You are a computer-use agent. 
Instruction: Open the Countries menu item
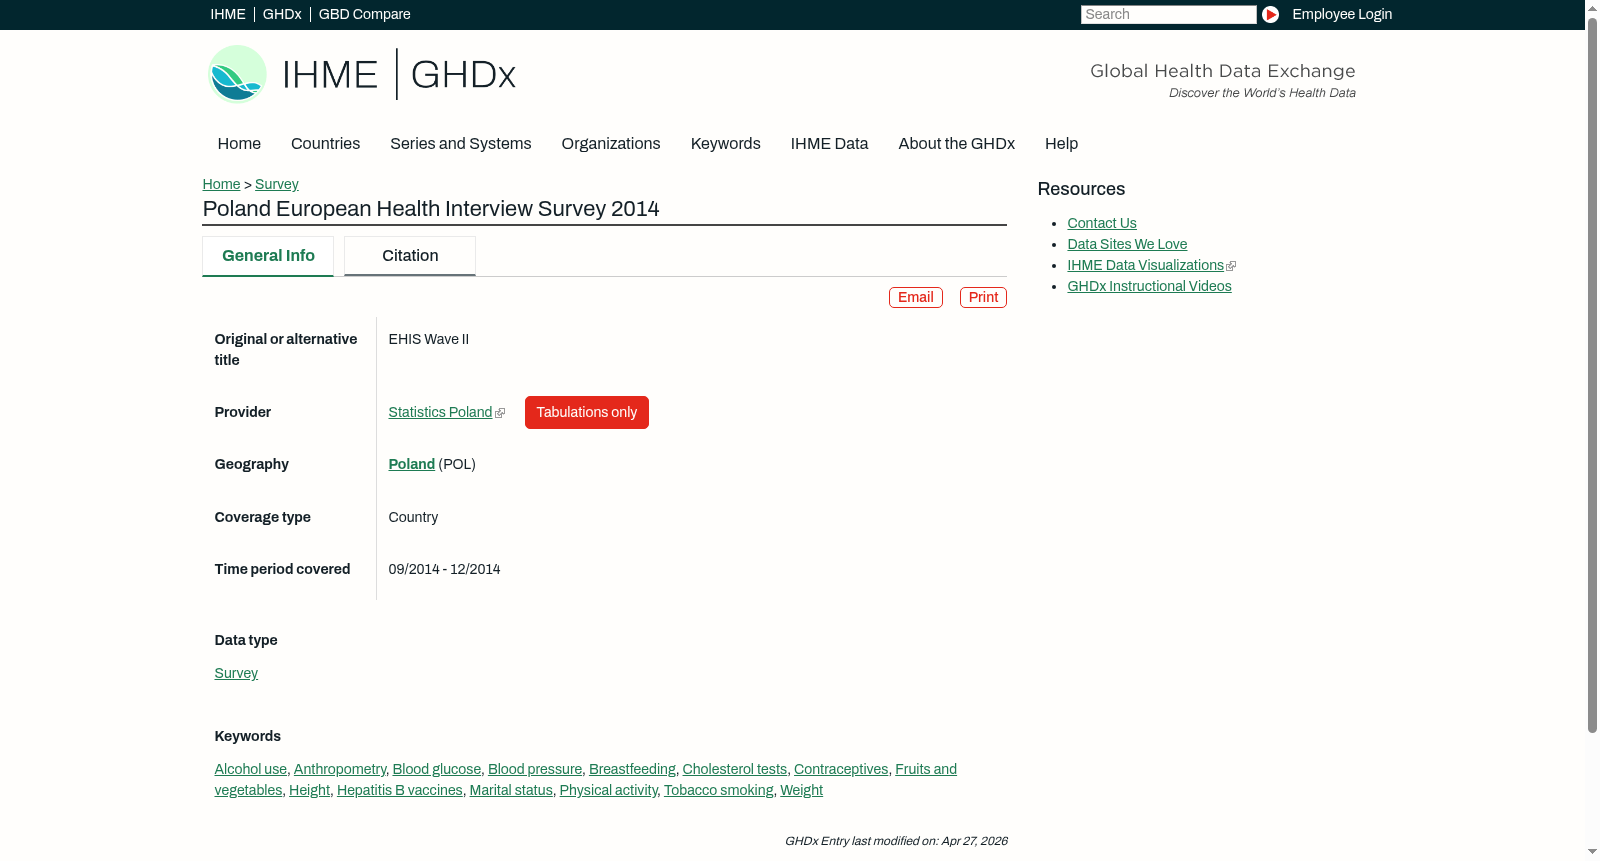click(325, 144)
